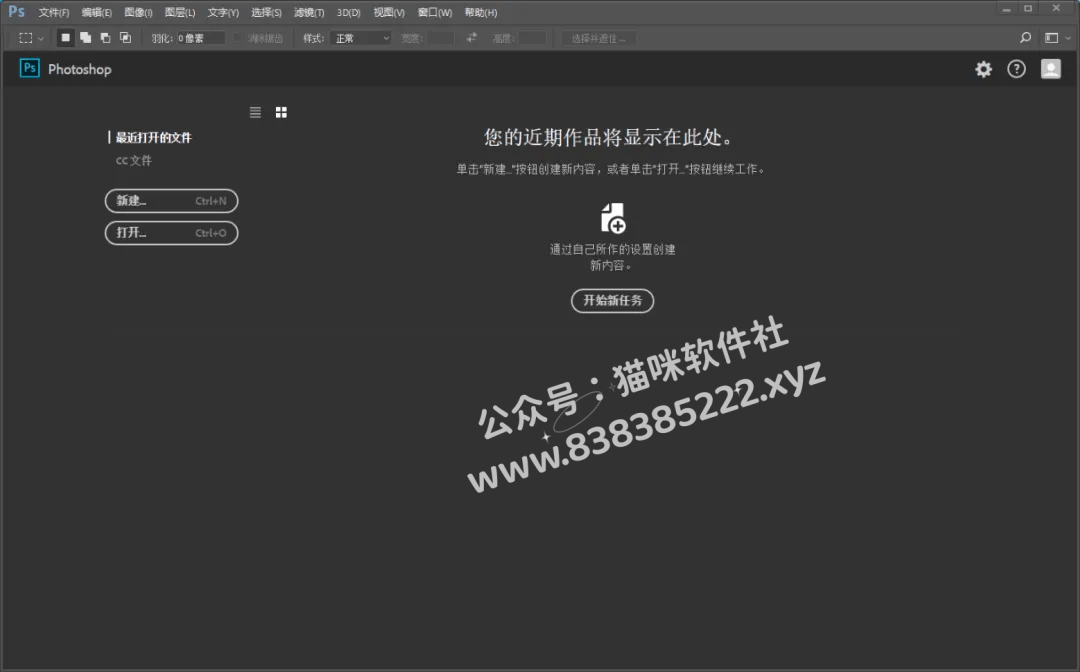This screenshot has width=1080, height=672.
Task: Open the 帮助(H) menu
Action: [481, 12]
